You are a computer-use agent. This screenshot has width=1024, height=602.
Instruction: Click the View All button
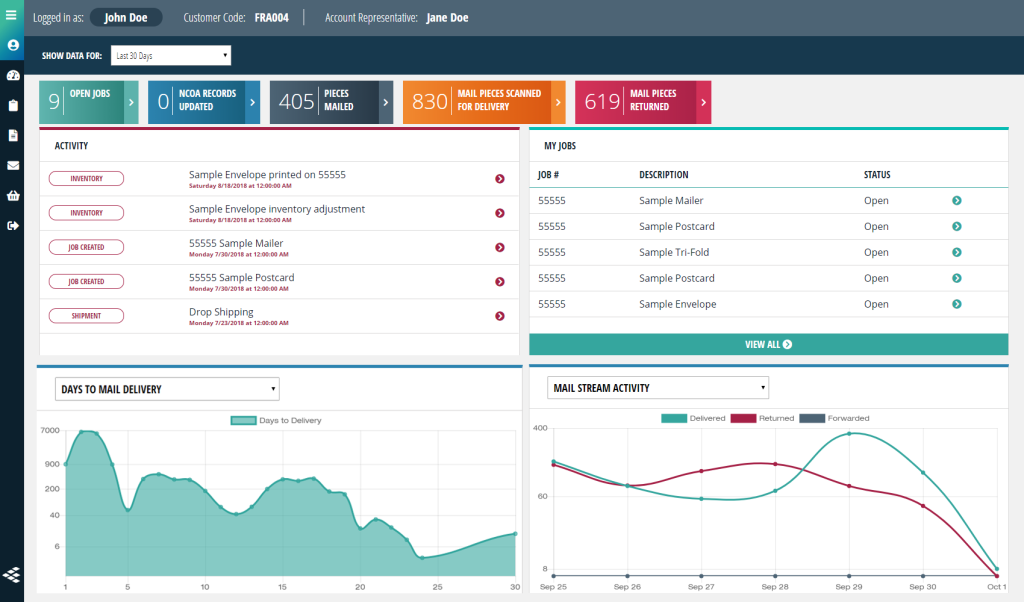click(x=768, y=344)
